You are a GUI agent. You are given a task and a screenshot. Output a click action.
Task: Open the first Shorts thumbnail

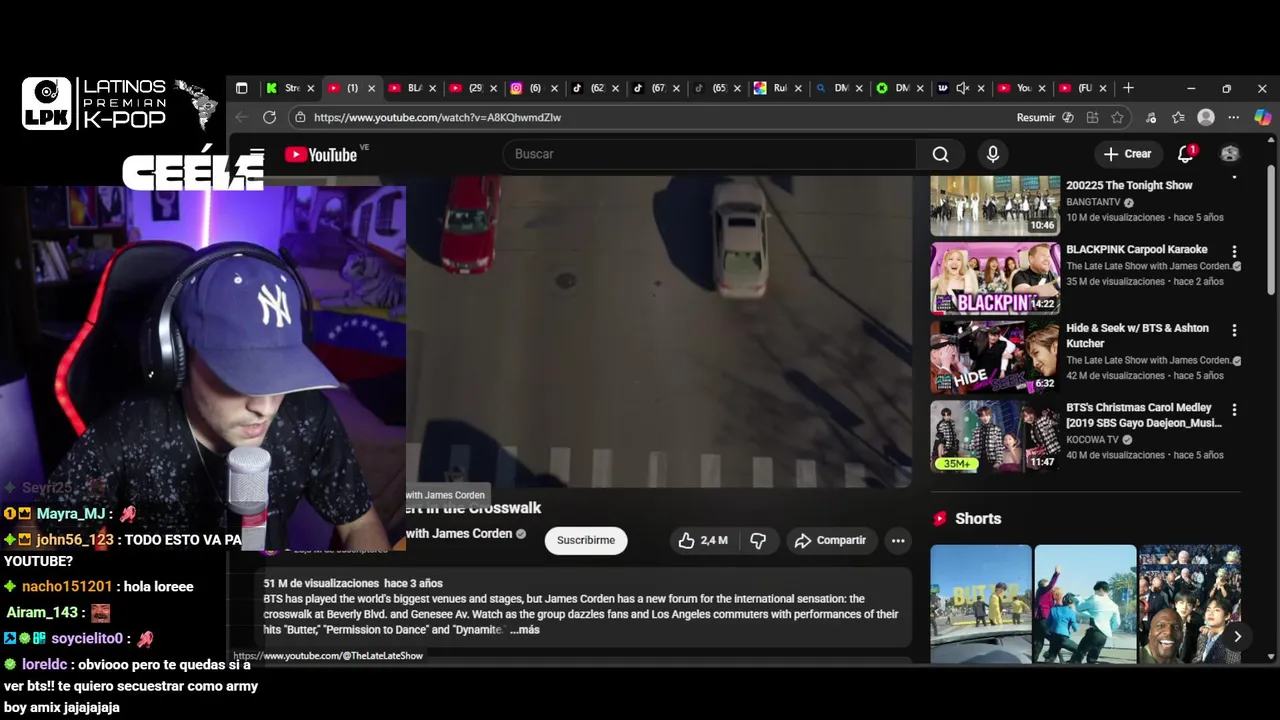[x=981, y=604]
